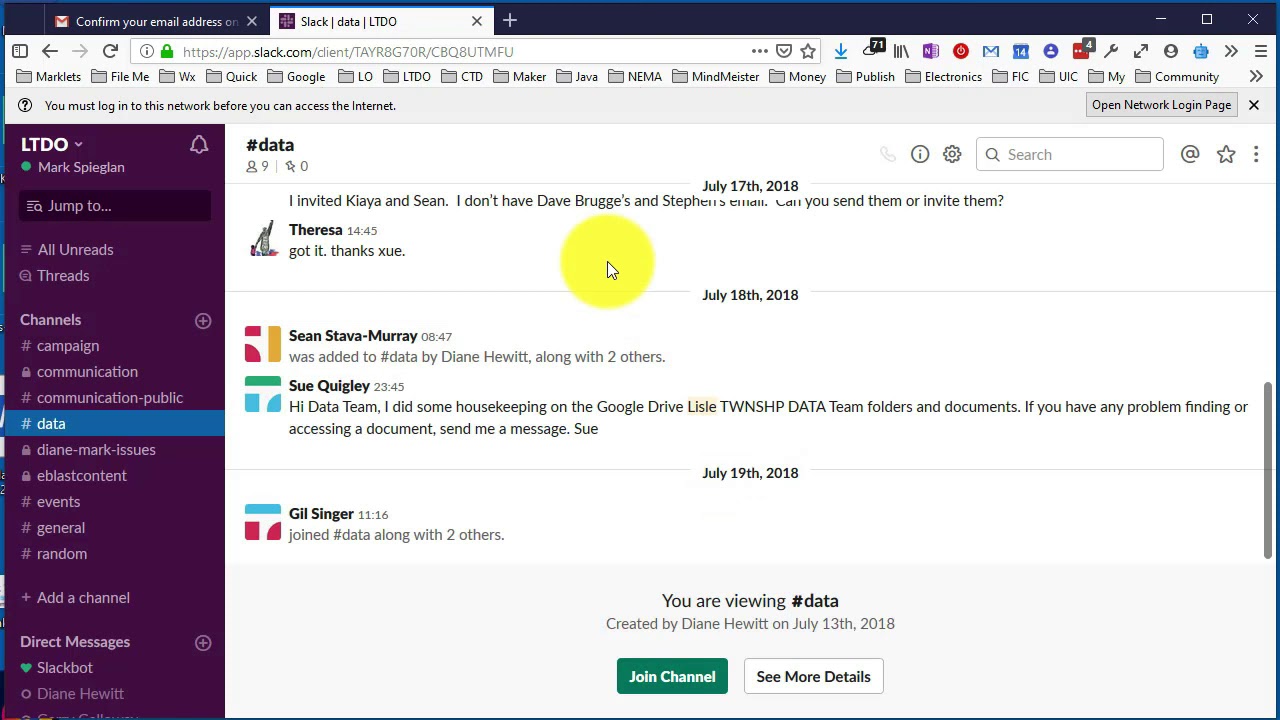The image size is (1280, 720).
Task: Show more bookmarks chevron
Action: (x=1256, y=77)
